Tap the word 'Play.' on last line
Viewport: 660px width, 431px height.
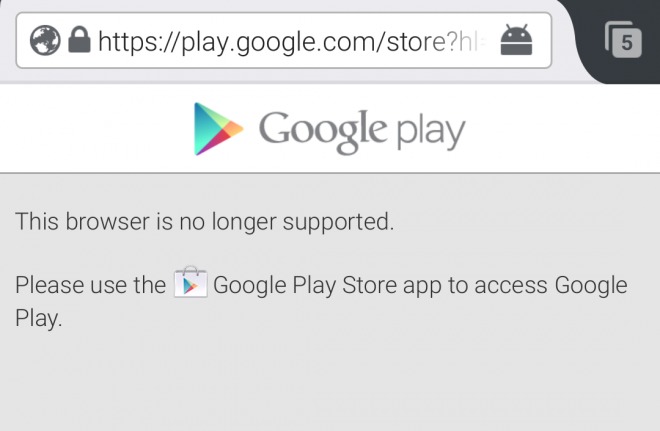point(39,318)
